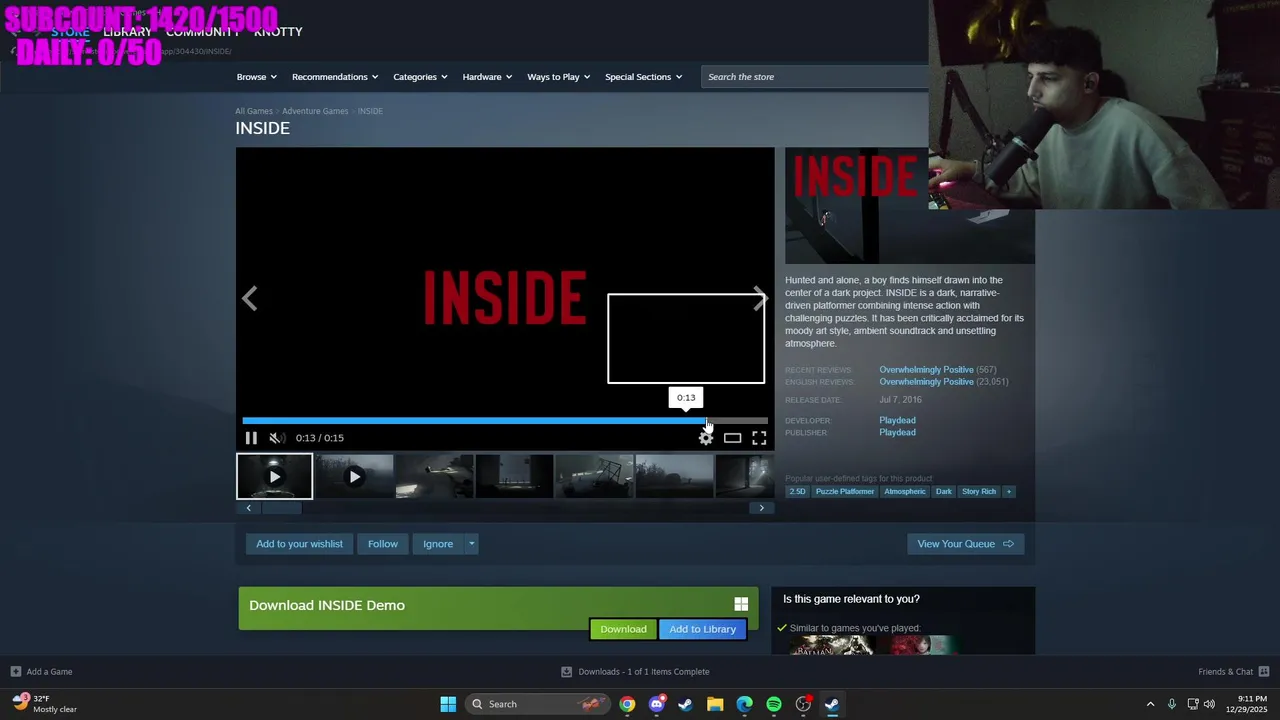The height and width of the screenshot is (720, 1280).
Task: Select the Dark tag
Action: (944, 492)
